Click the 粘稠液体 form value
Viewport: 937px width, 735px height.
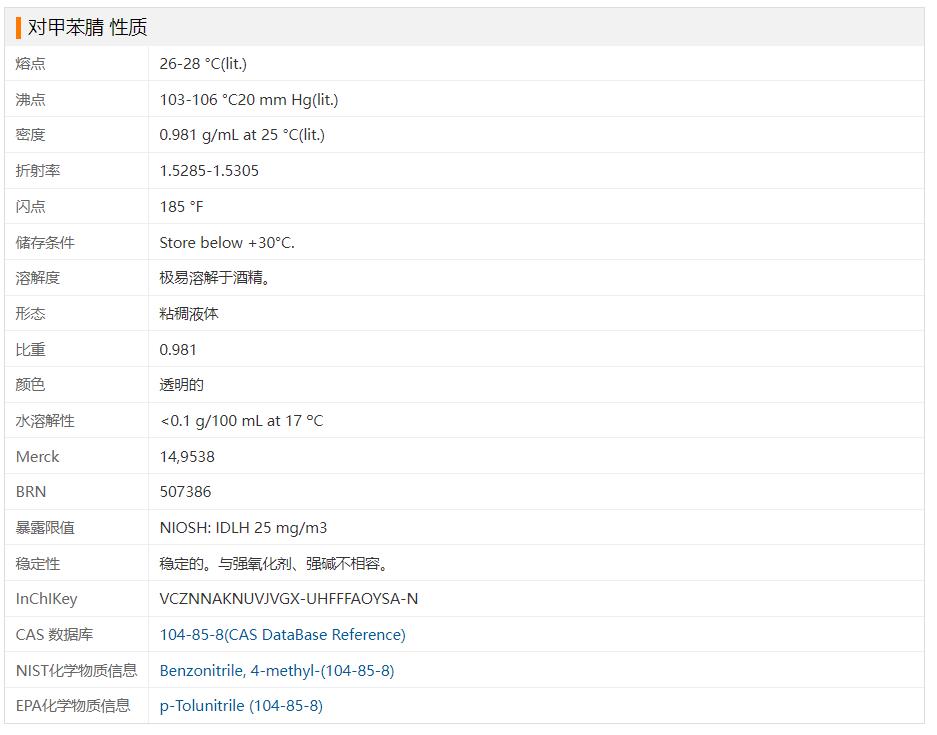(189, 314)
